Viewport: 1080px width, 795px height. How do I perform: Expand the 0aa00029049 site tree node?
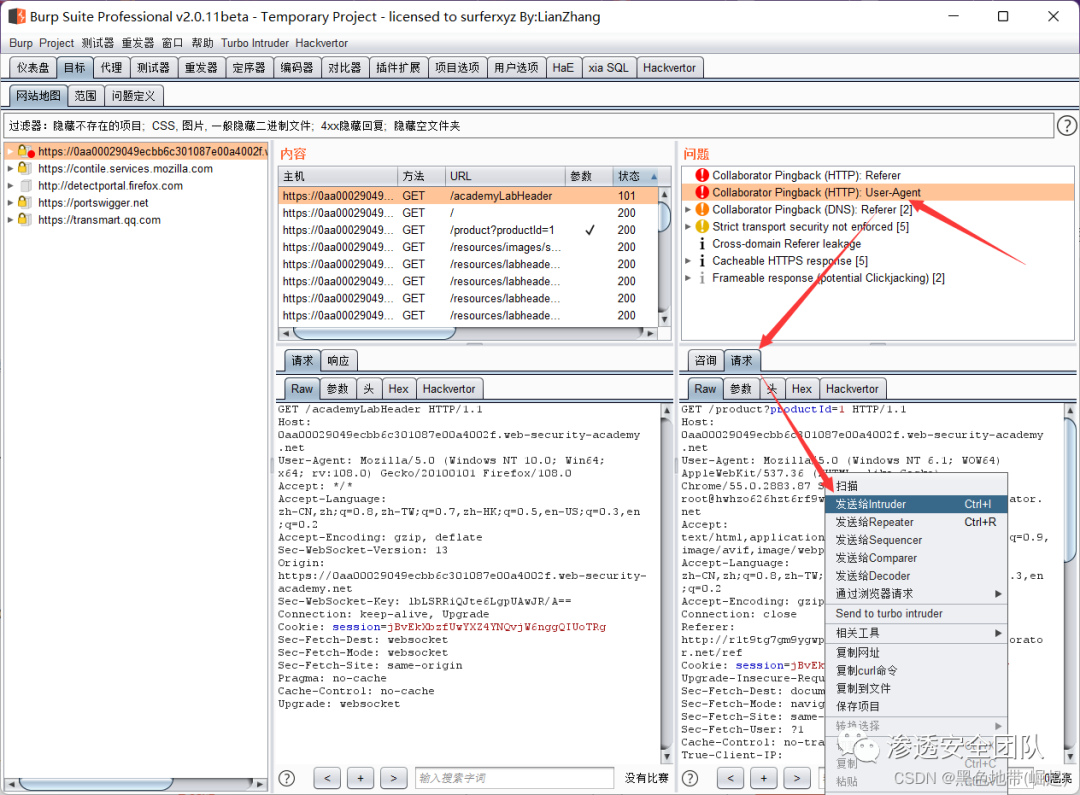click(10, 151)
